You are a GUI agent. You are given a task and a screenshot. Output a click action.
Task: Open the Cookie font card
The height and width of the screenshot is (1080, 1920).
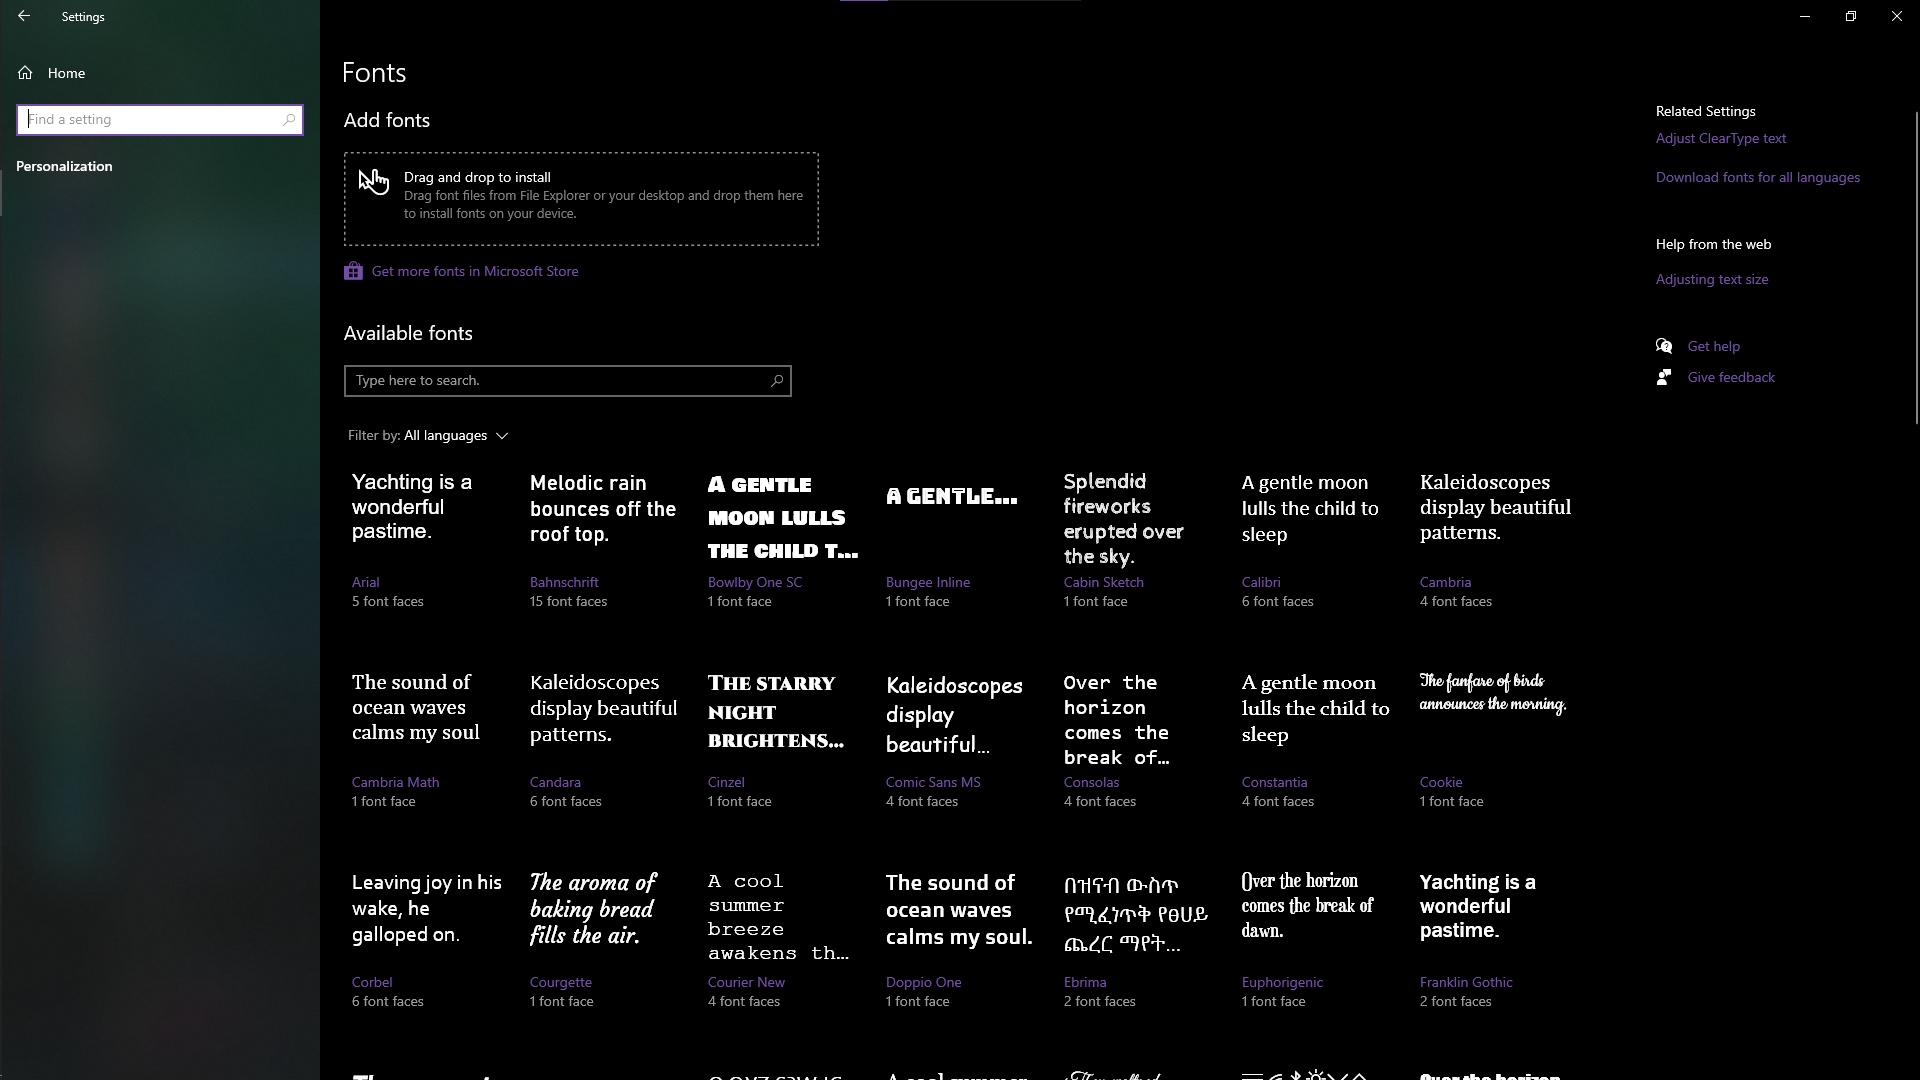(1496, 740)
